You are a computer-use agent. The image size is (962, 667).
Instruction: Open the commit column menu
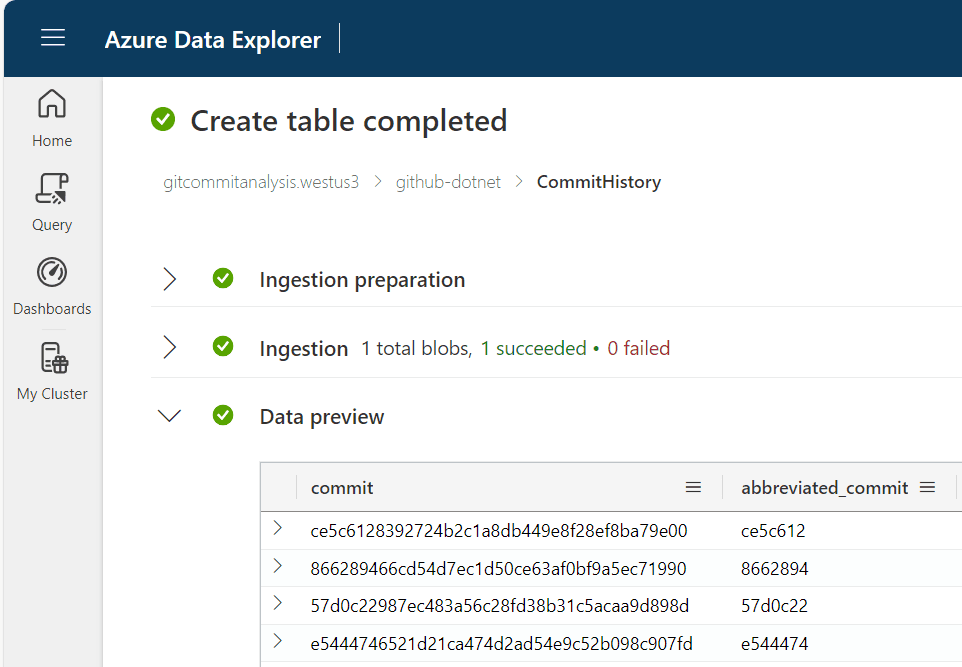click(694, 487)
